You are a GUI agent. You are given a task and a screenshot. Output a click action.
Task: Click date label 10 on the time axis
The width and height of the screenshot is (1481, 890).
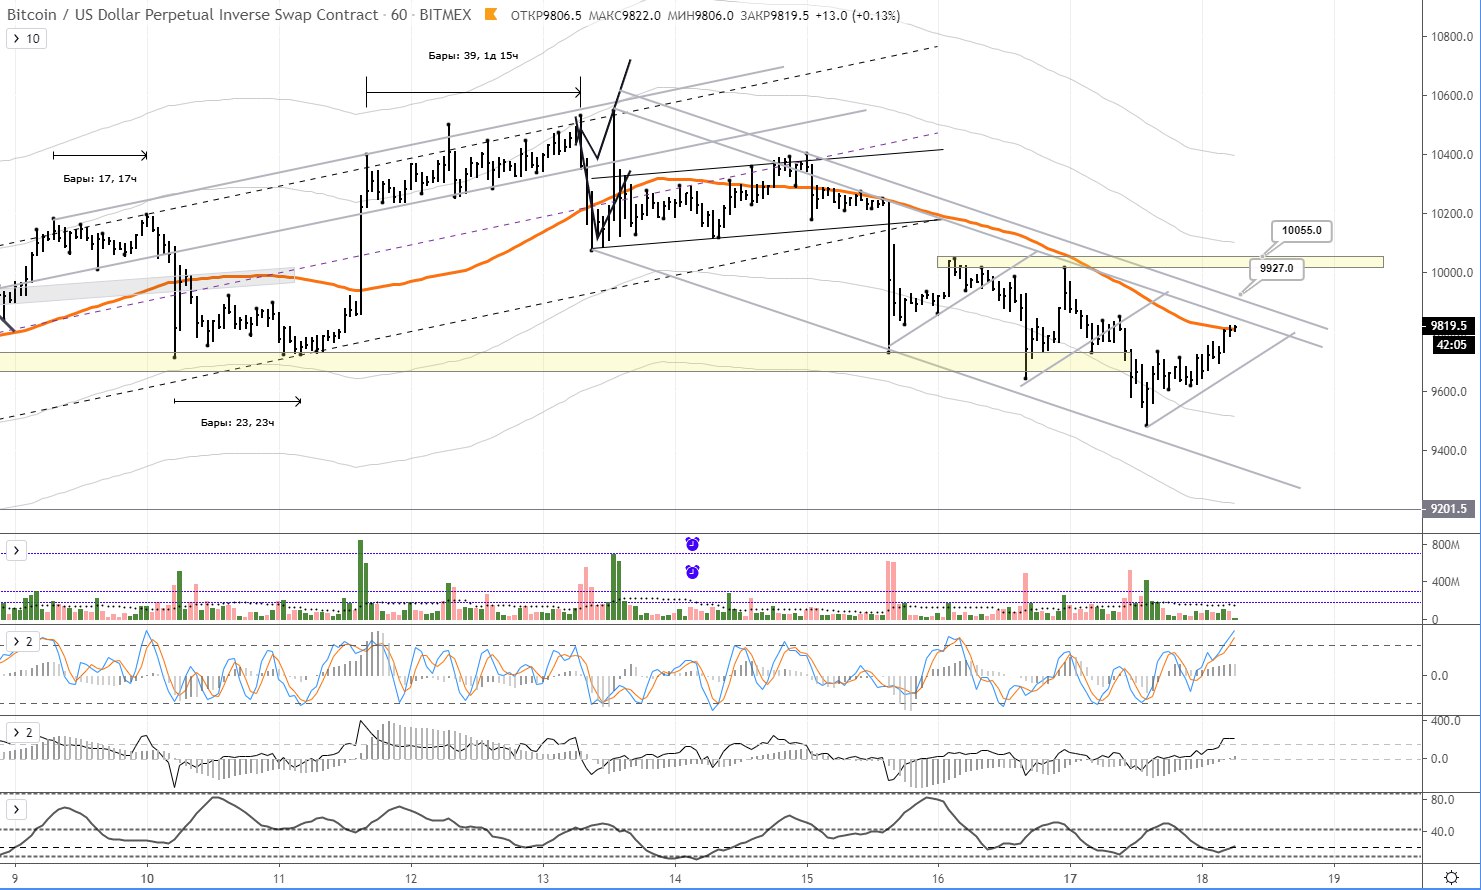coord(147,878)
